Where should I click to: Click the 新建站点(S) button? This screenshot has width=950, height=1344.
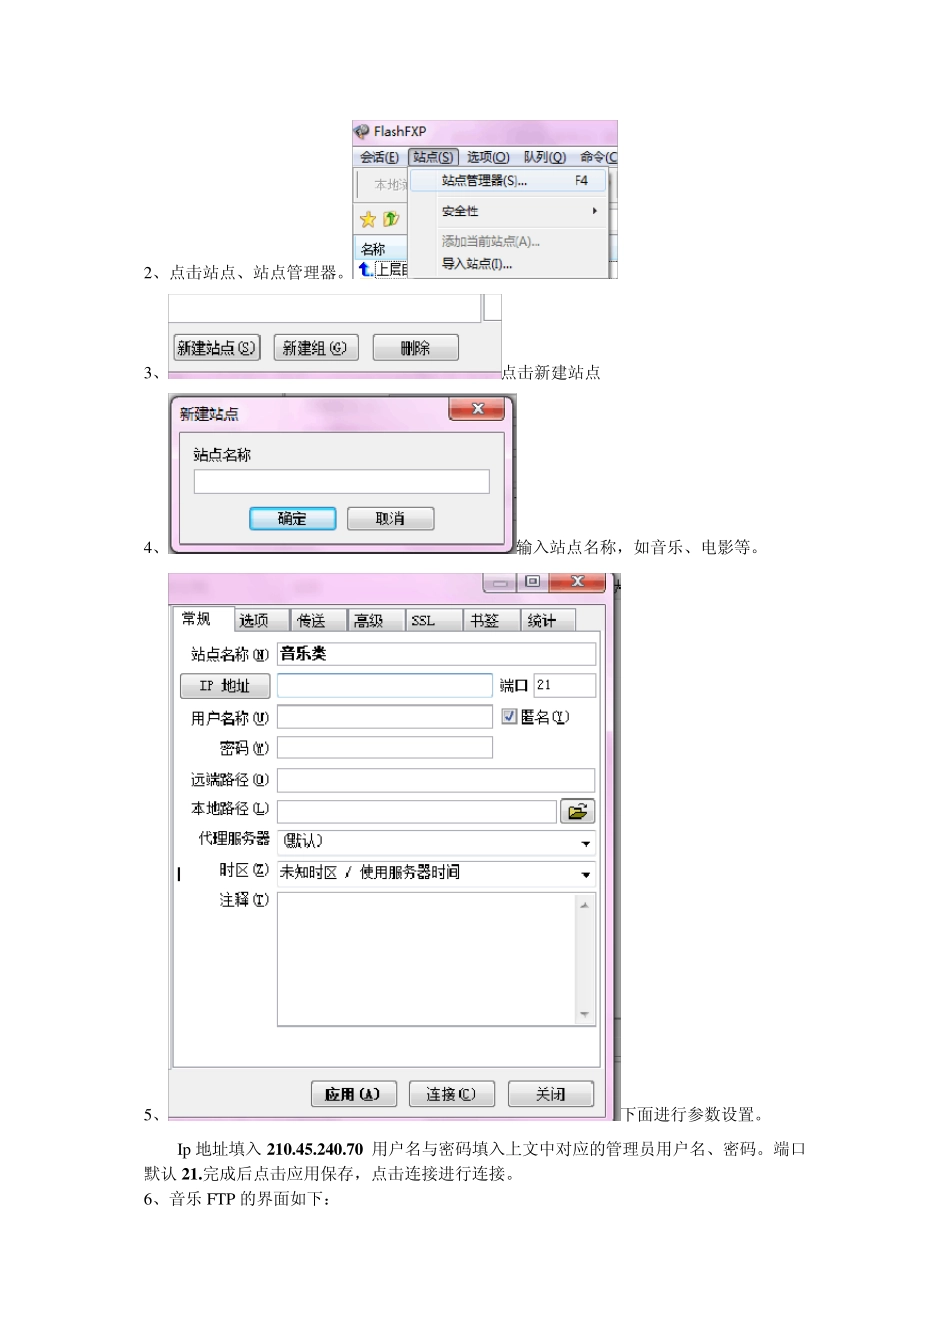tap(217, 347)
